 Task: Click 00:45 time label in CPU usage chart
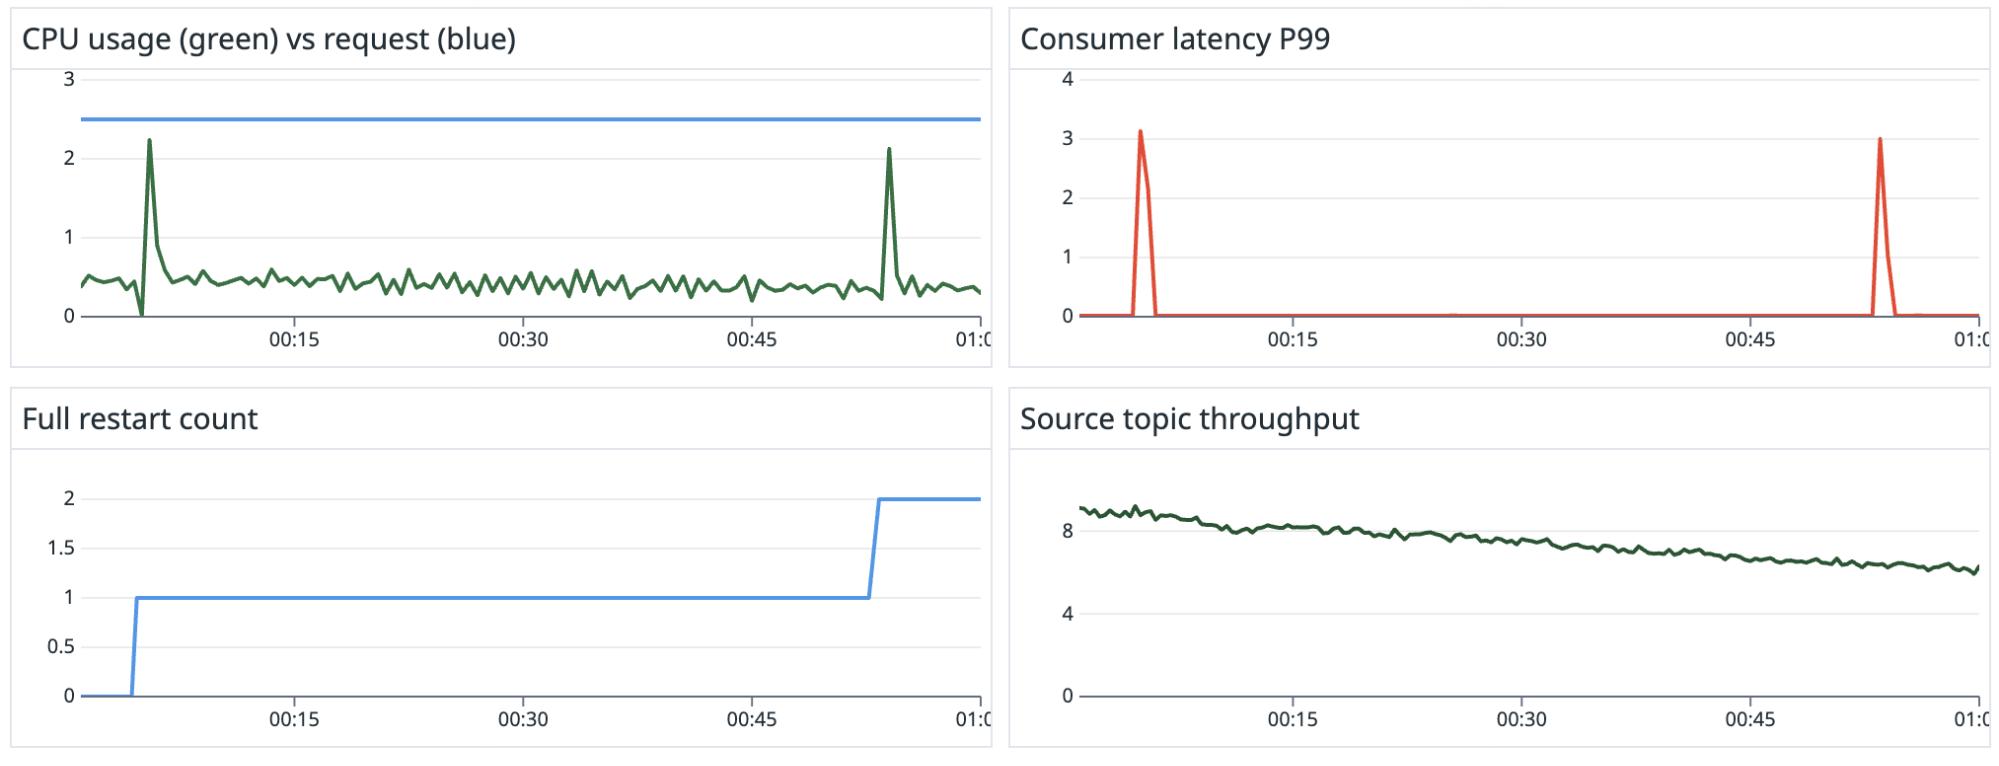[751, 340]
